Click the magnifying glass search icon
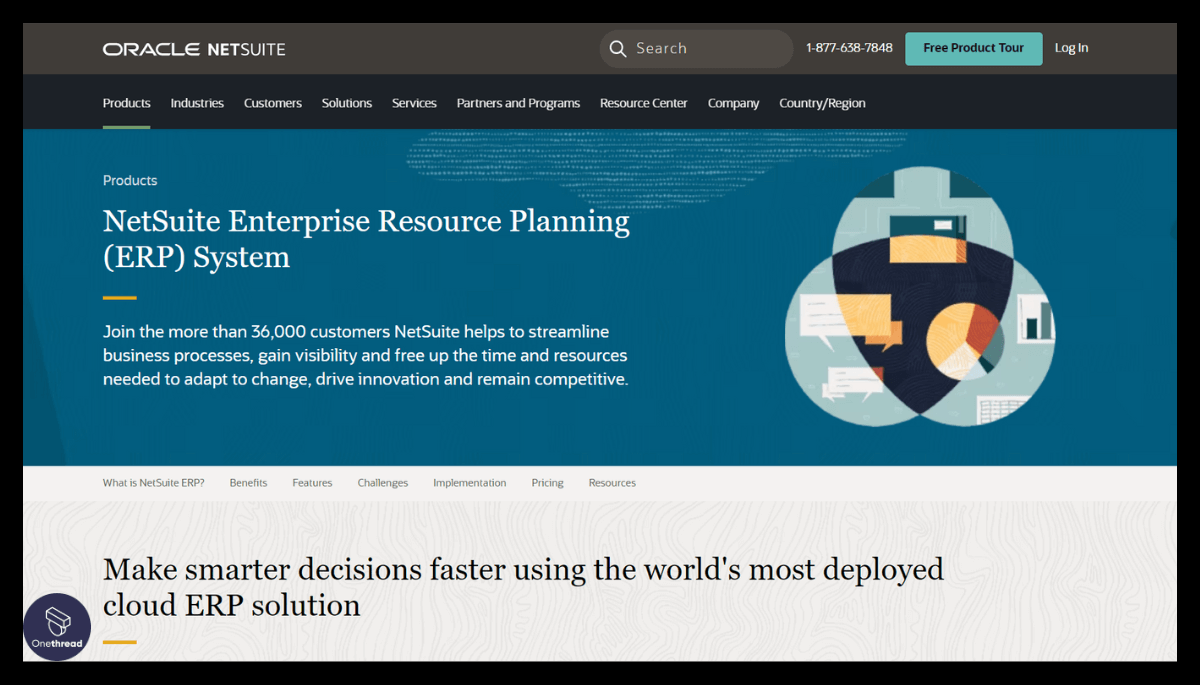 [x=618, y=48]
